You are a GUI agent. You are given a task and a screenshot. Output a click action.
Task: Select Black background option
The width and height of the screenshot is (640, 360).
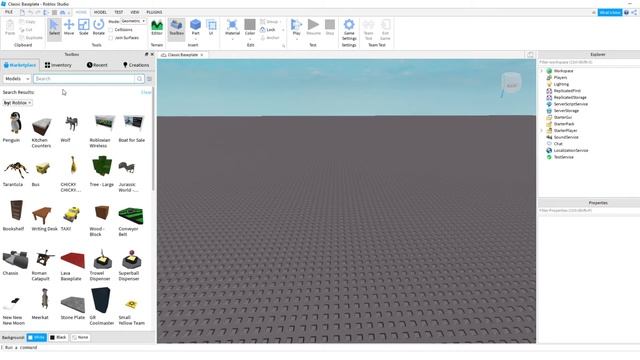tap(58, 338)
